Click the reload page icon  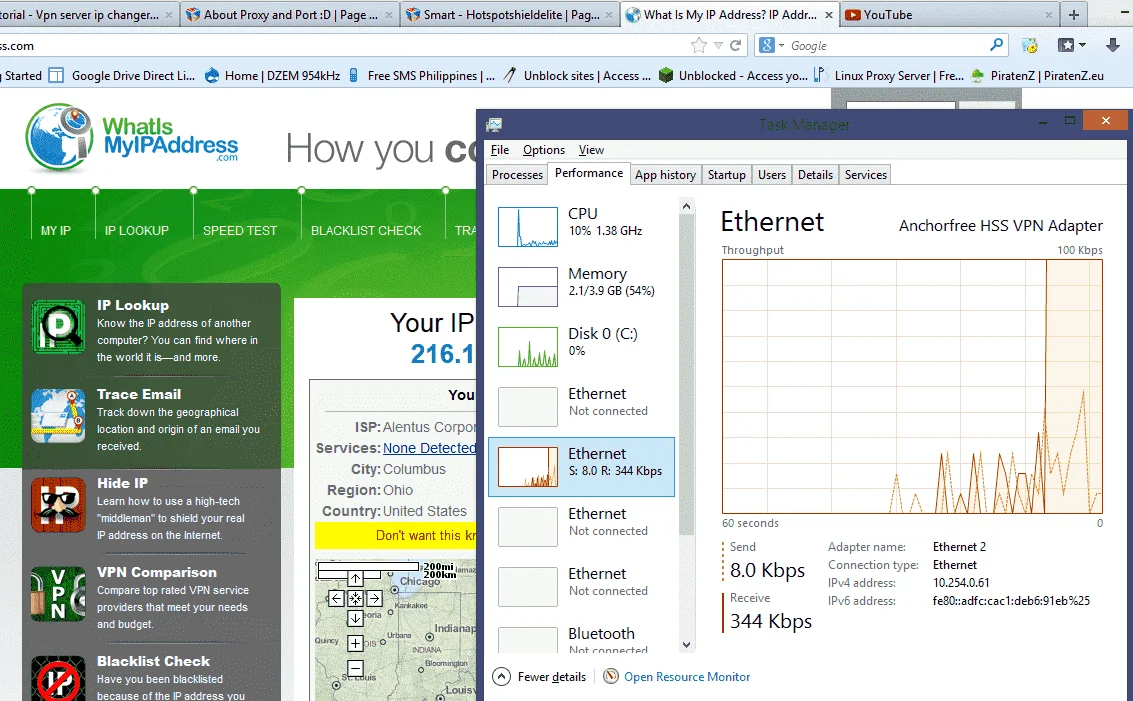(x=736, y=46)
